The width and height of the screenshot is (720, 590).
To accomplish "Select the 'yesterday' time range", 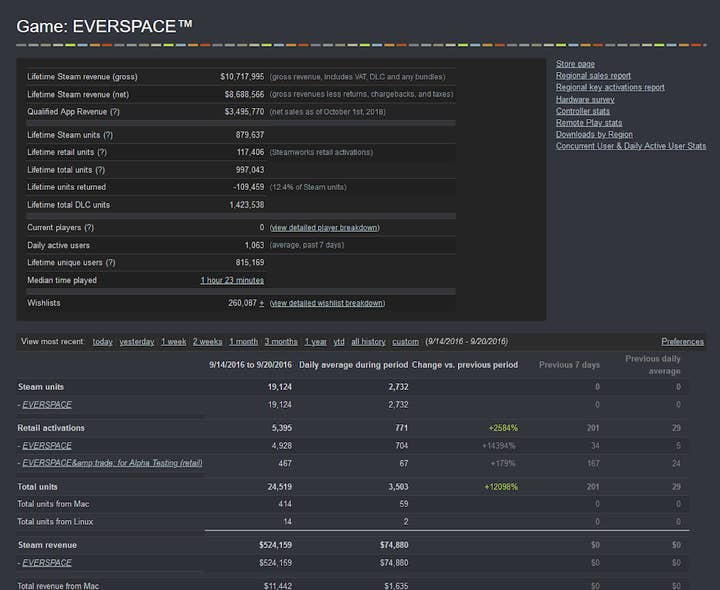I will [x=137, y=342].
